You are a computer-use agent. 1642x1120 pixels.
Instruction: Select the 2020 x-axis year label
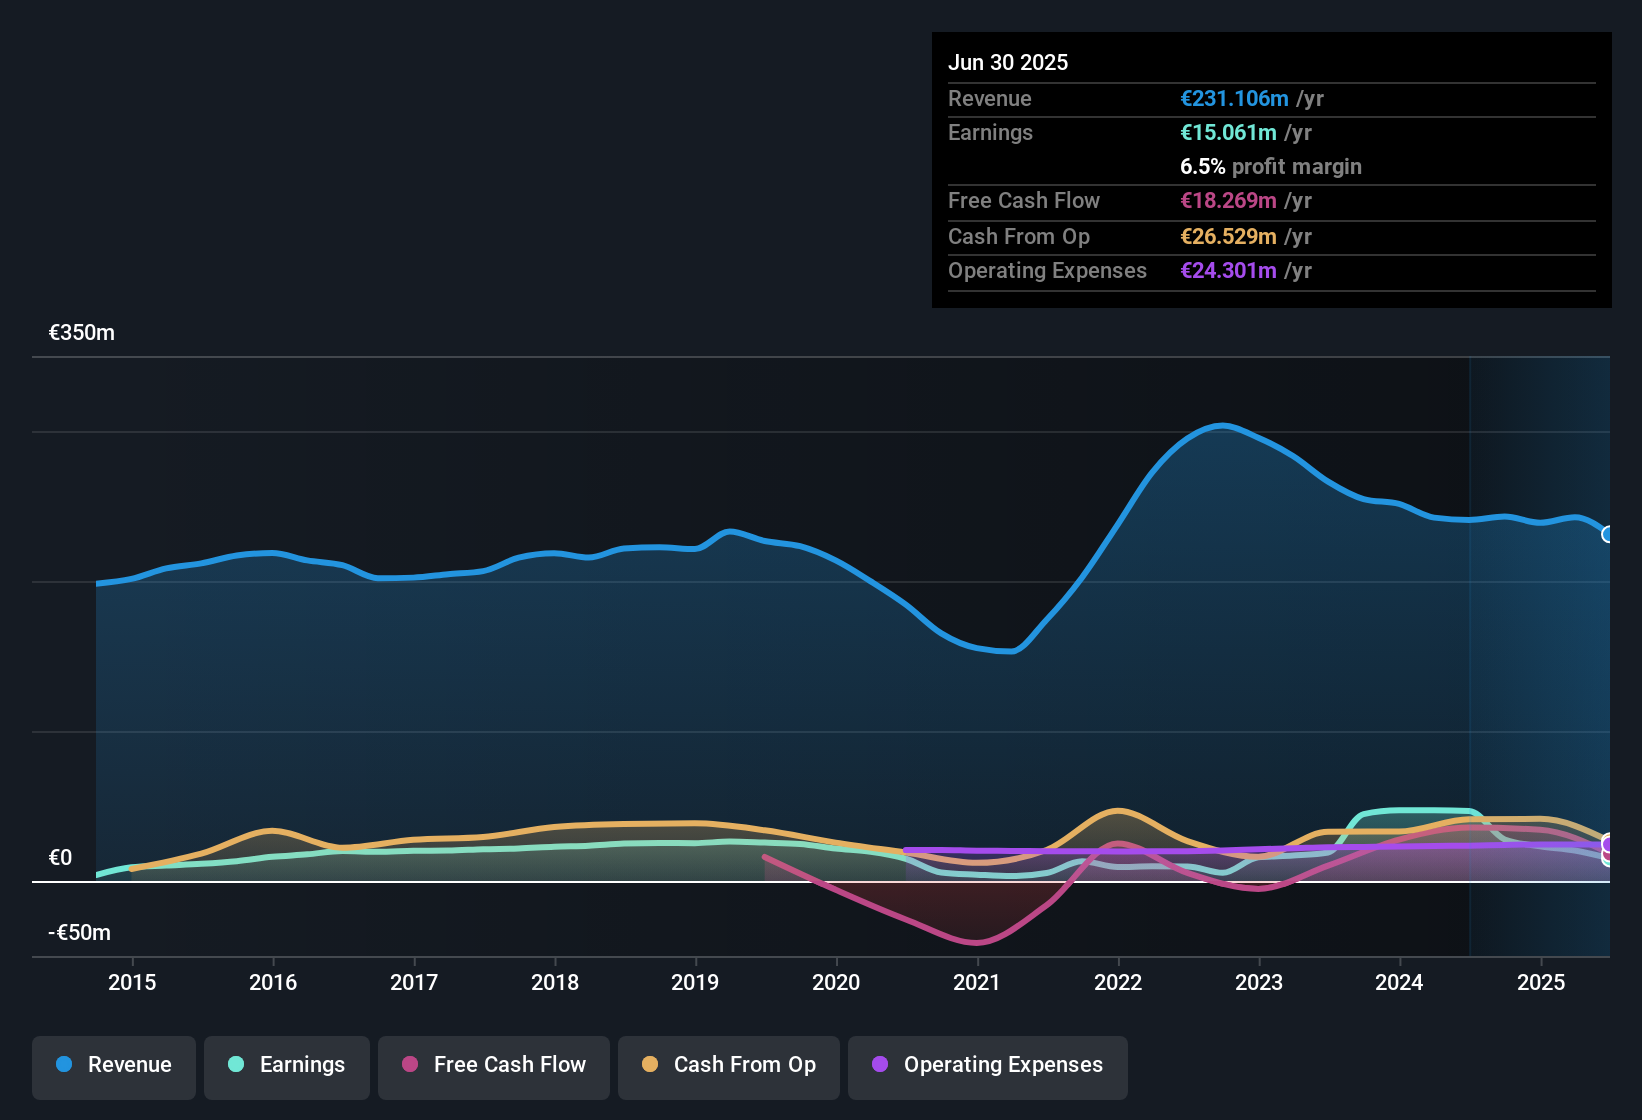click(836, 982)
